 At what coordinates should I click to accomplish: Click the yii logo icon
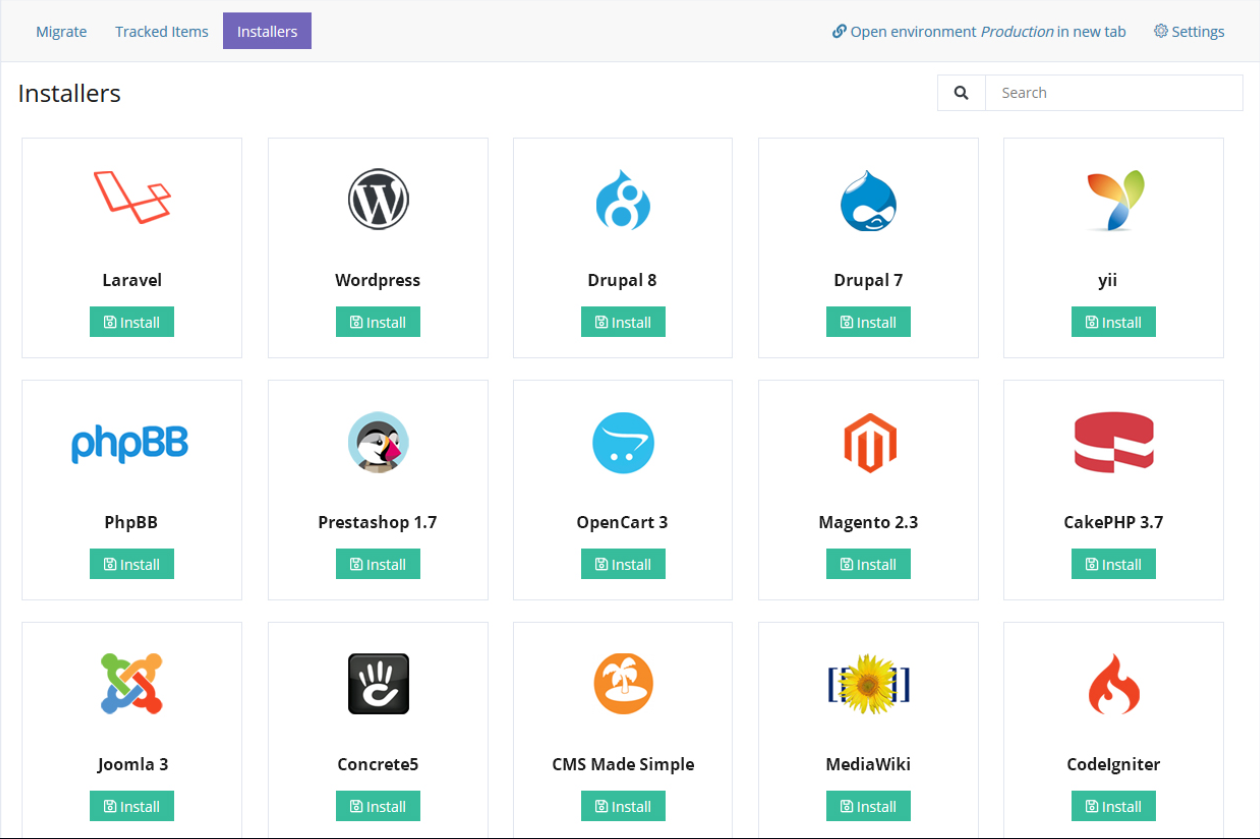click(1114, 199)
